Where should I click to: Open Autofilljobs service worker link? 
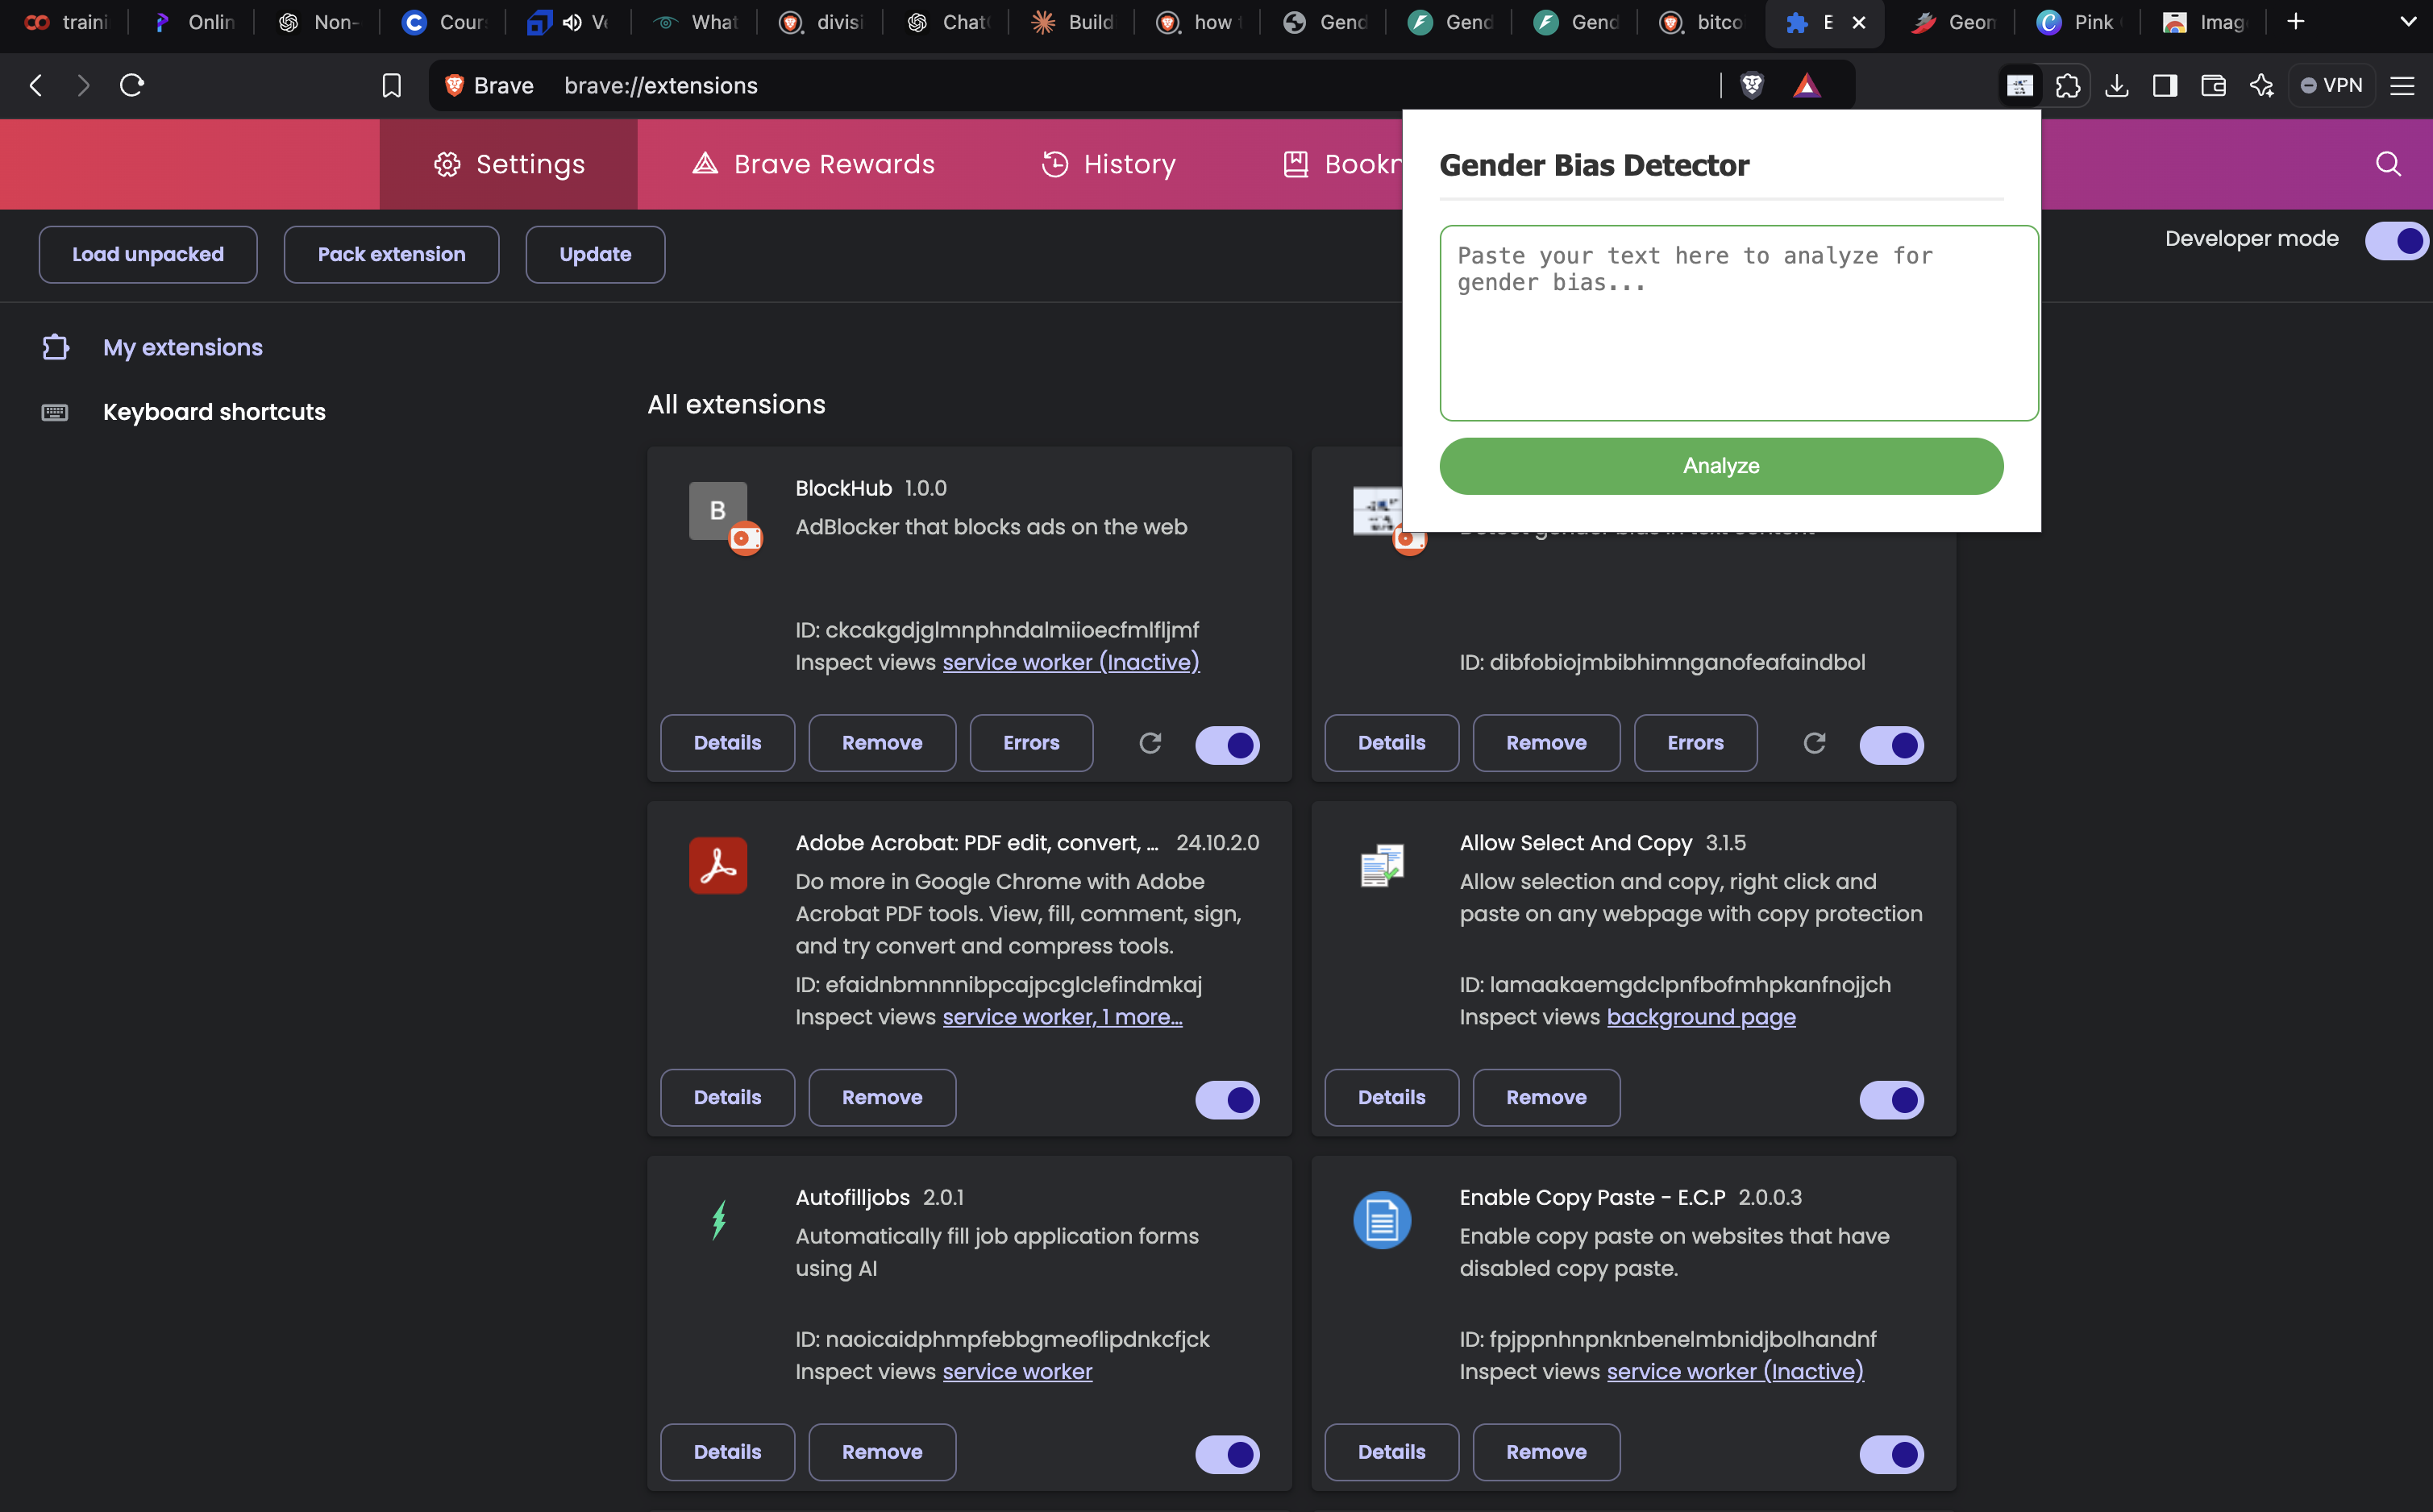(1017, 1371)
